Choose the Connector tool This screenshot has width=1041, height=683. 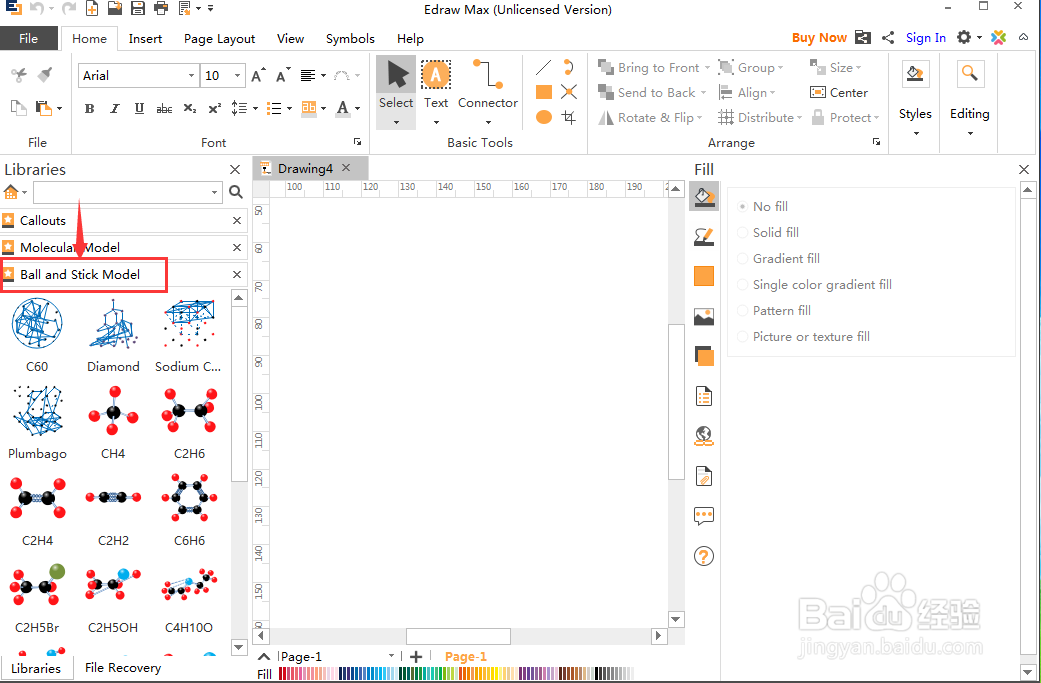point(488,92)
